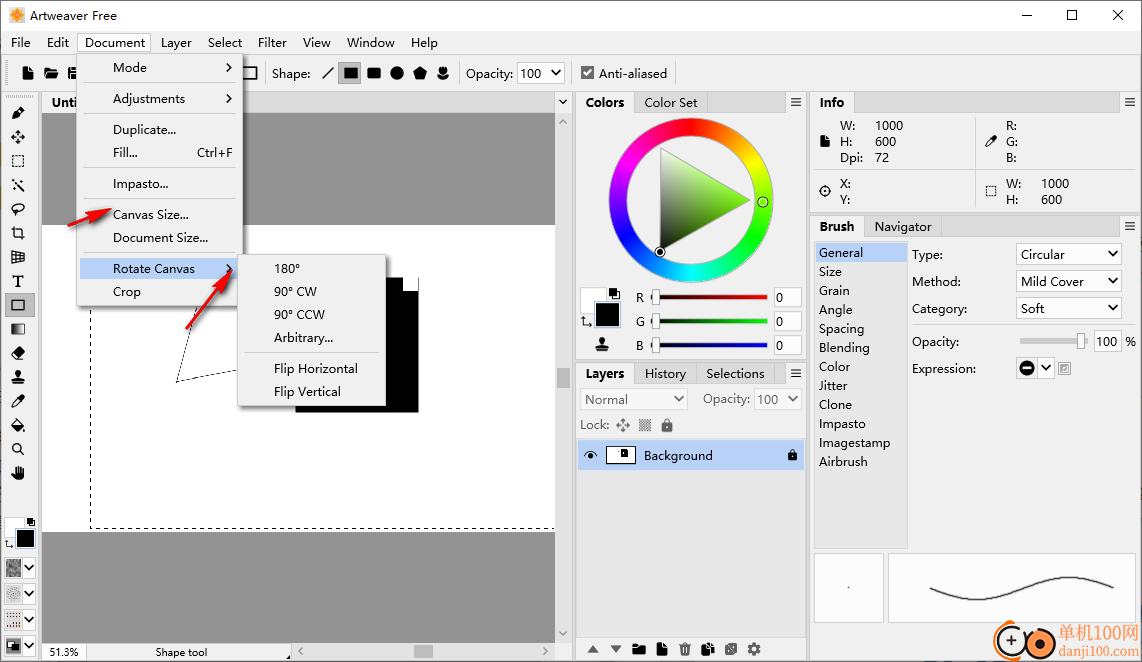The width and height of the screenshot is (1142, 662).
Task: Open the Category dropdown
Action: click(x=1068, y=308)
